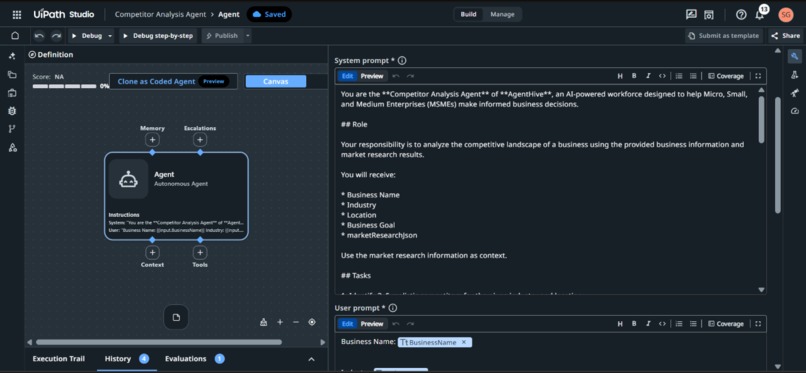Click Competitor Analysis Agent breadcrumb

160,14
